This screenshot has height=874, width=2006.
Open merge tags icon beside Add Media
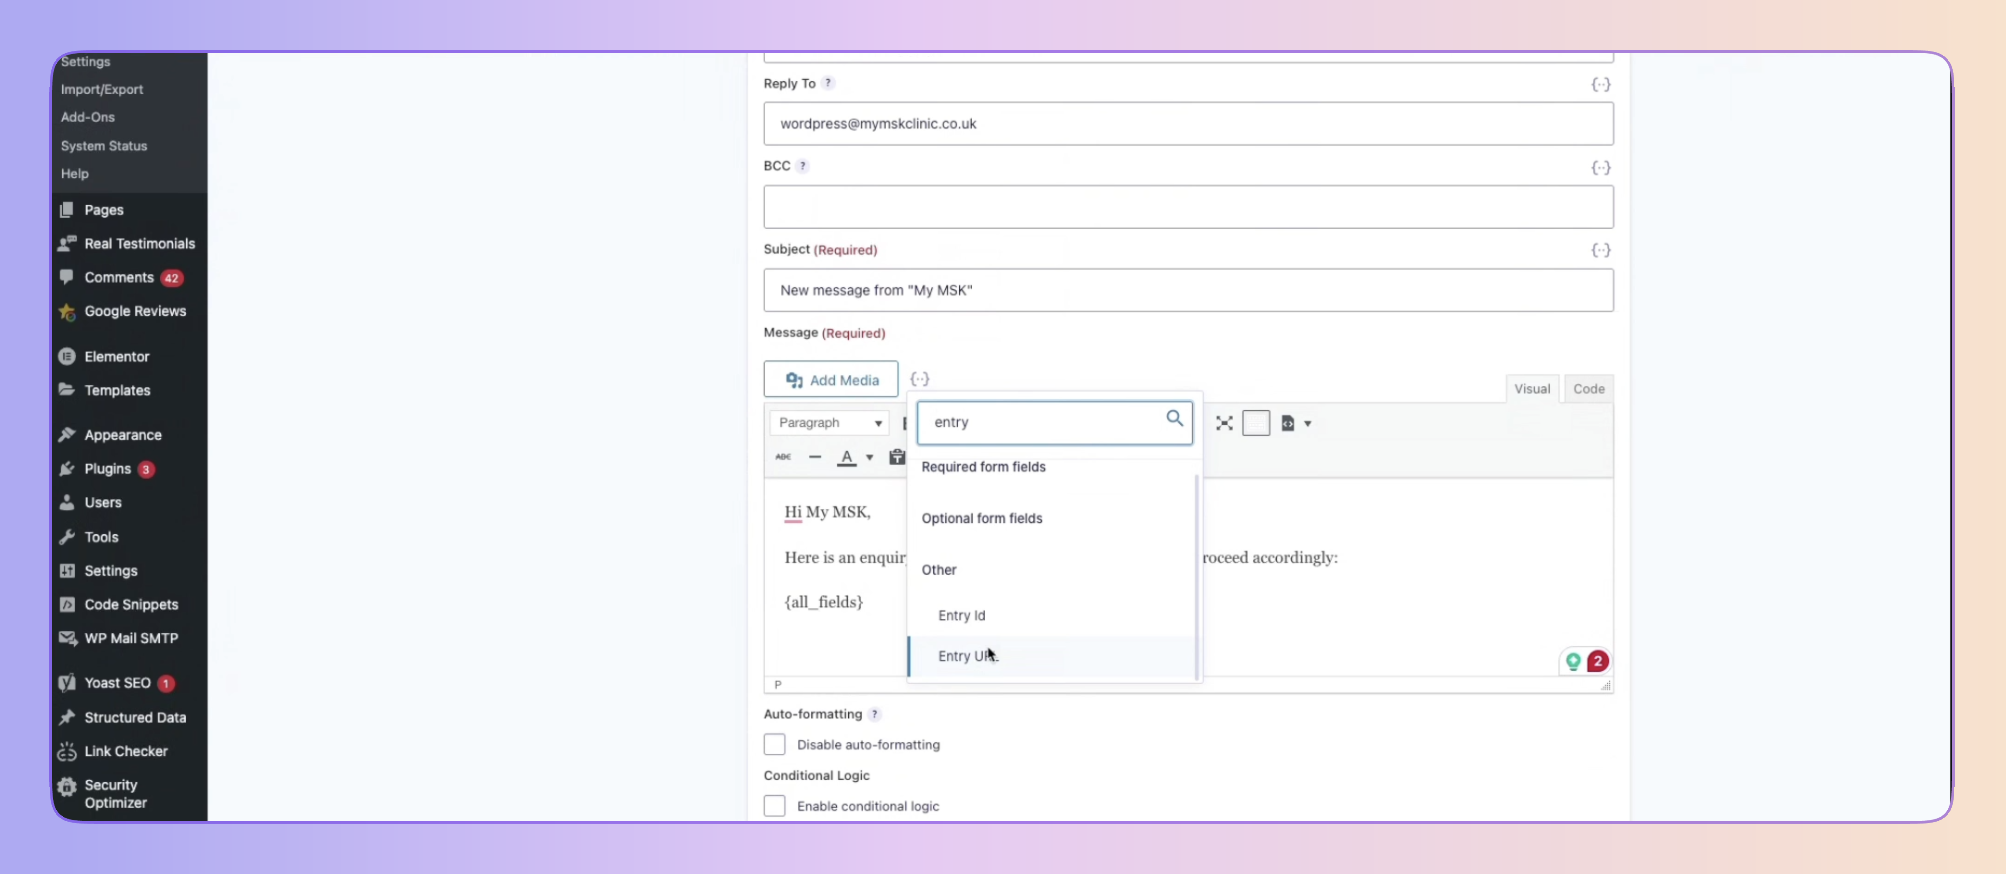pyautogui.click(x=919, y=379)
